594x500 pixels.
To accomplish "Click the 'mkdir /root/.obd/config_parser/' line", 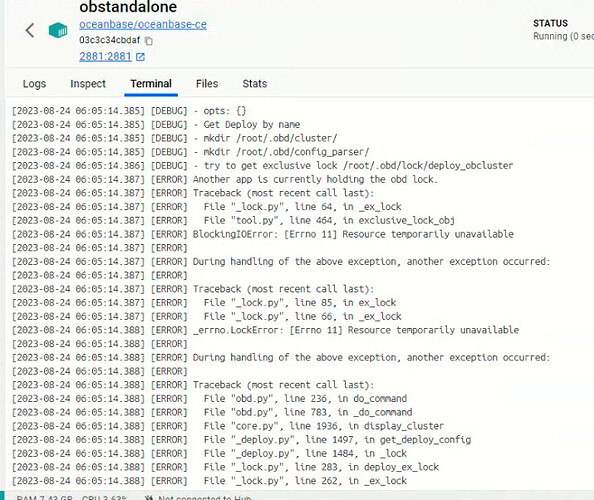I will 190,152.
